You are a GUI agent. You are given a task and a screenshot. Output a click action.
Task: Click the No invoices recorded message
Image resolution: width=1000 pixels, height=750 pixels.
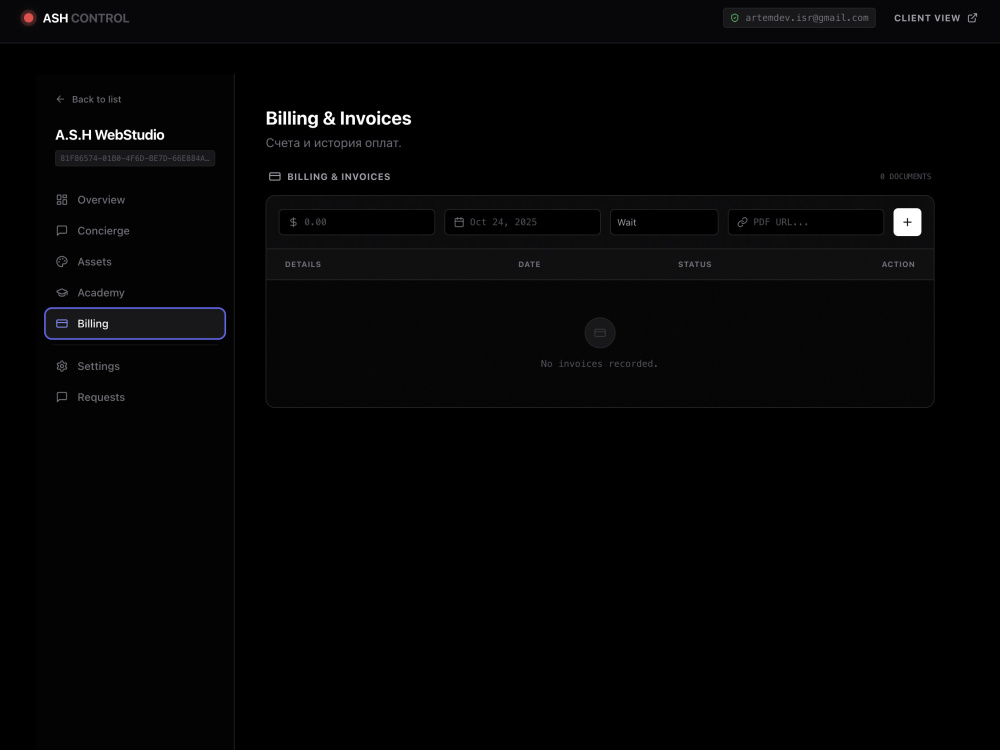pos(599,364)
